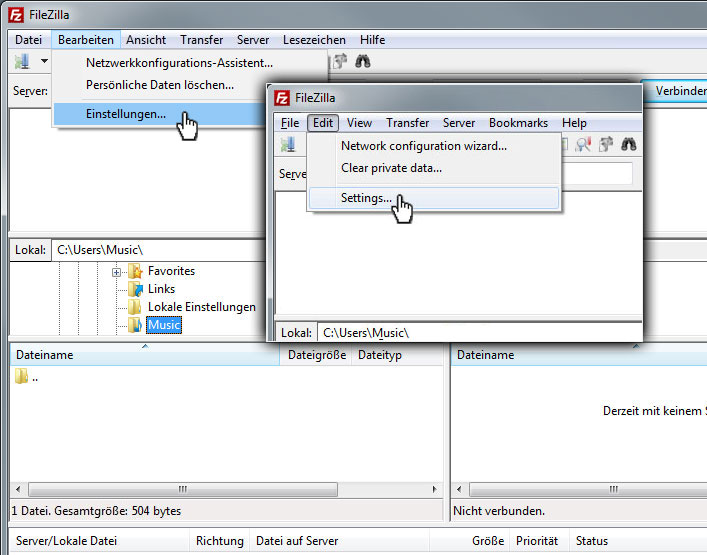Click filename filter magnifier icon in English toolbar
The height and width of the screenshot is (555, 707).
[583, 145]
